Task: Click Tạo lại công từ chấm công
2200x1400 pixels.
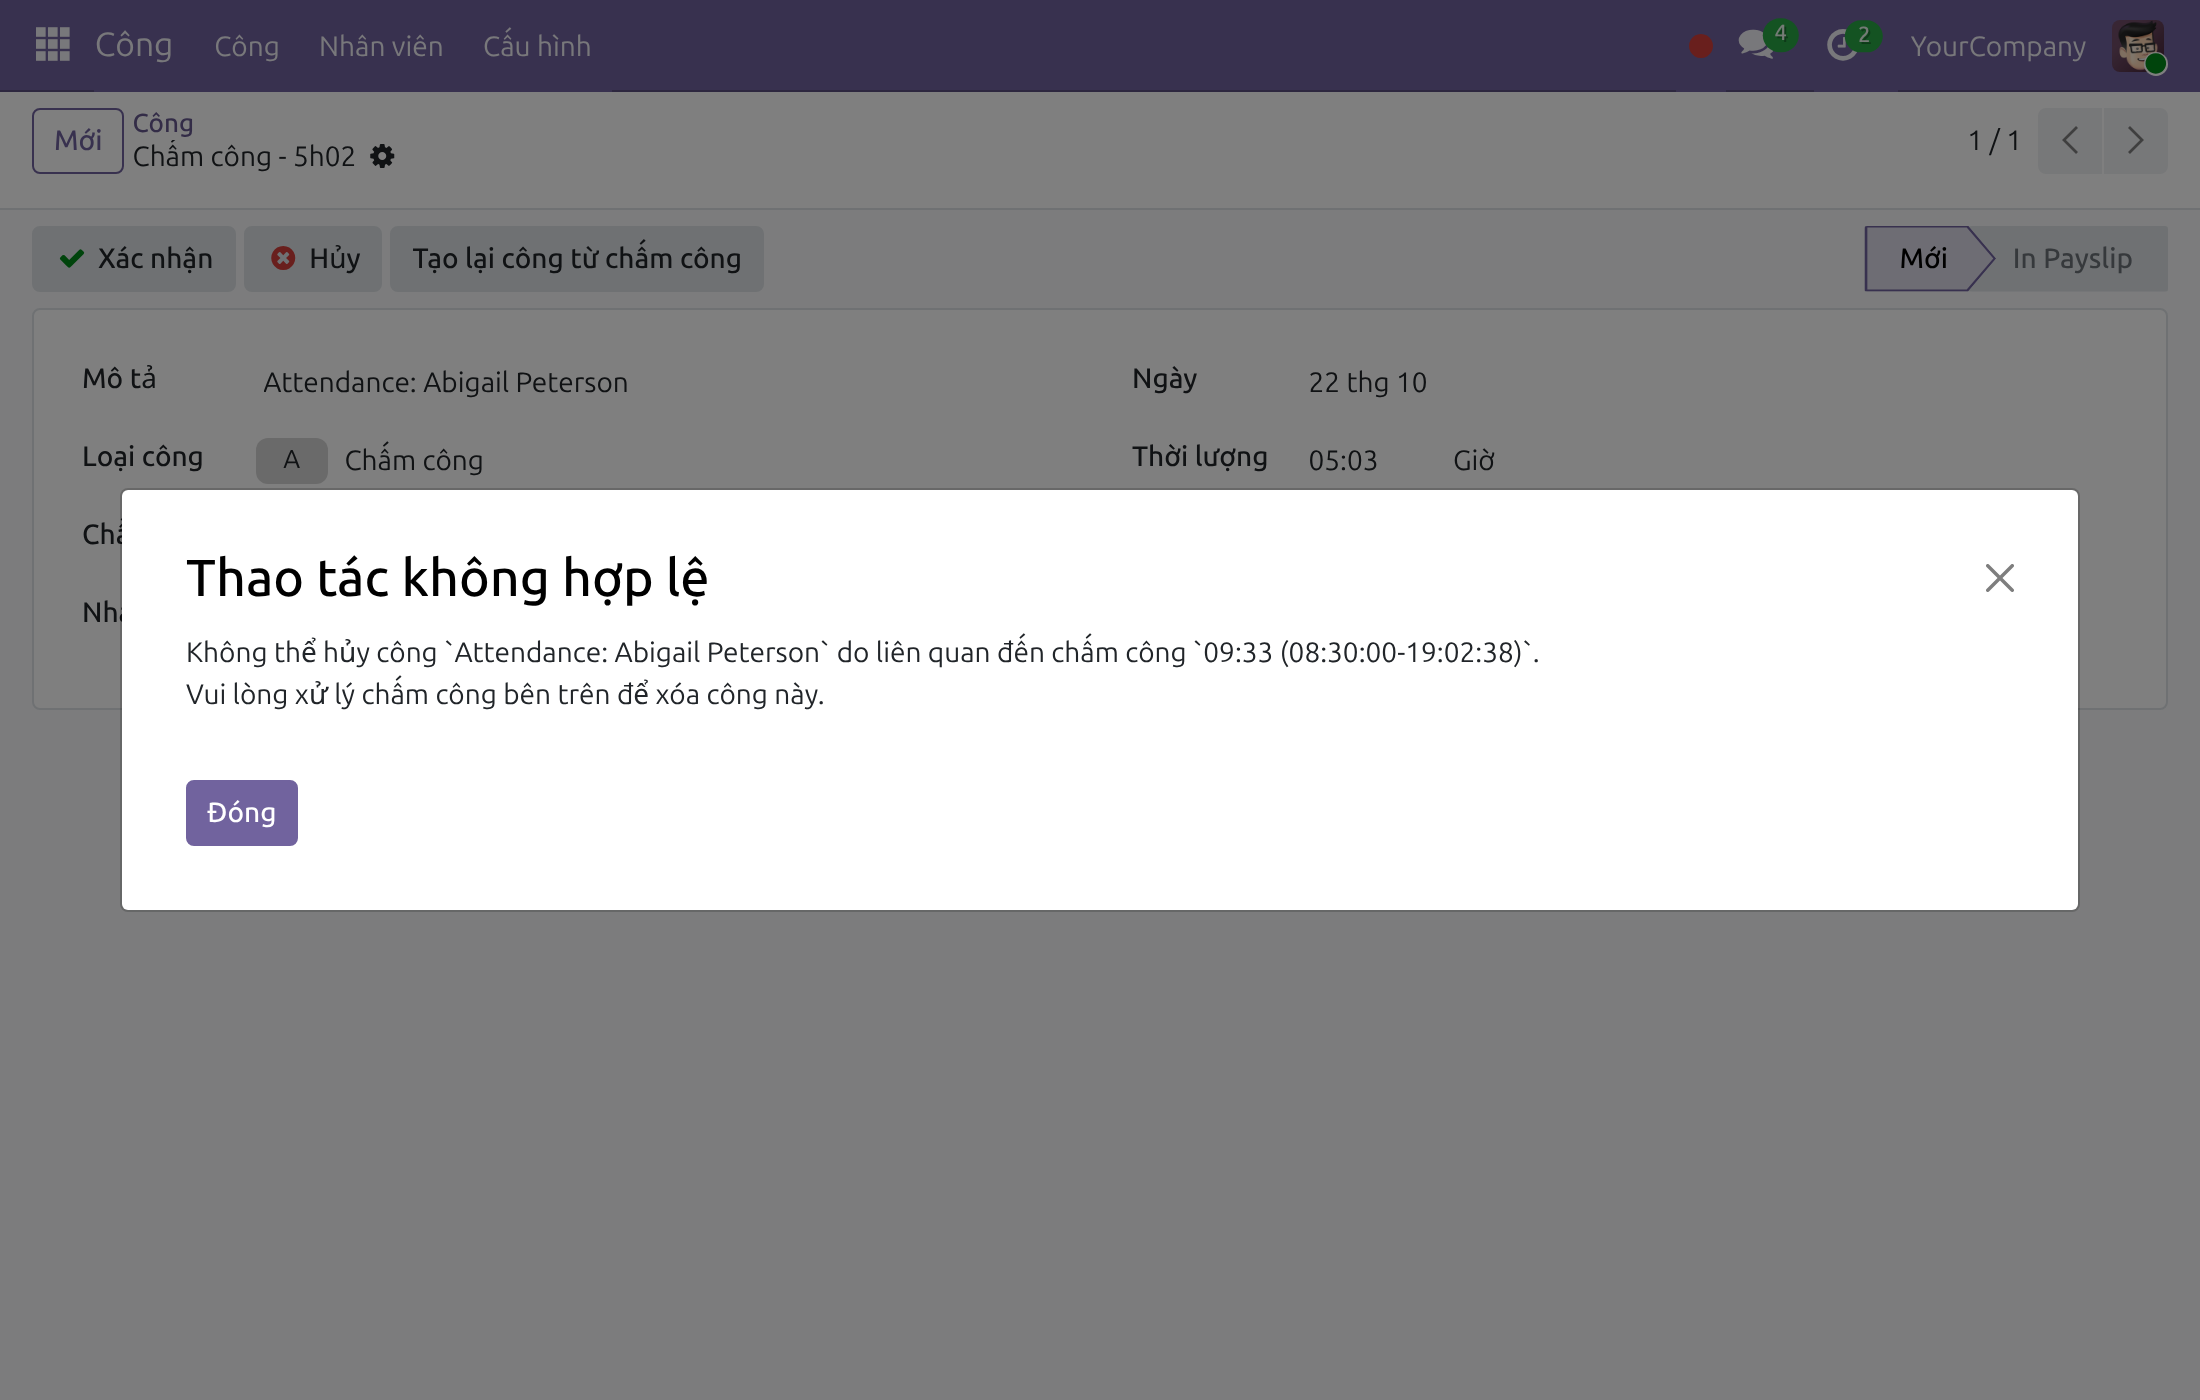Action: [577, 259]
